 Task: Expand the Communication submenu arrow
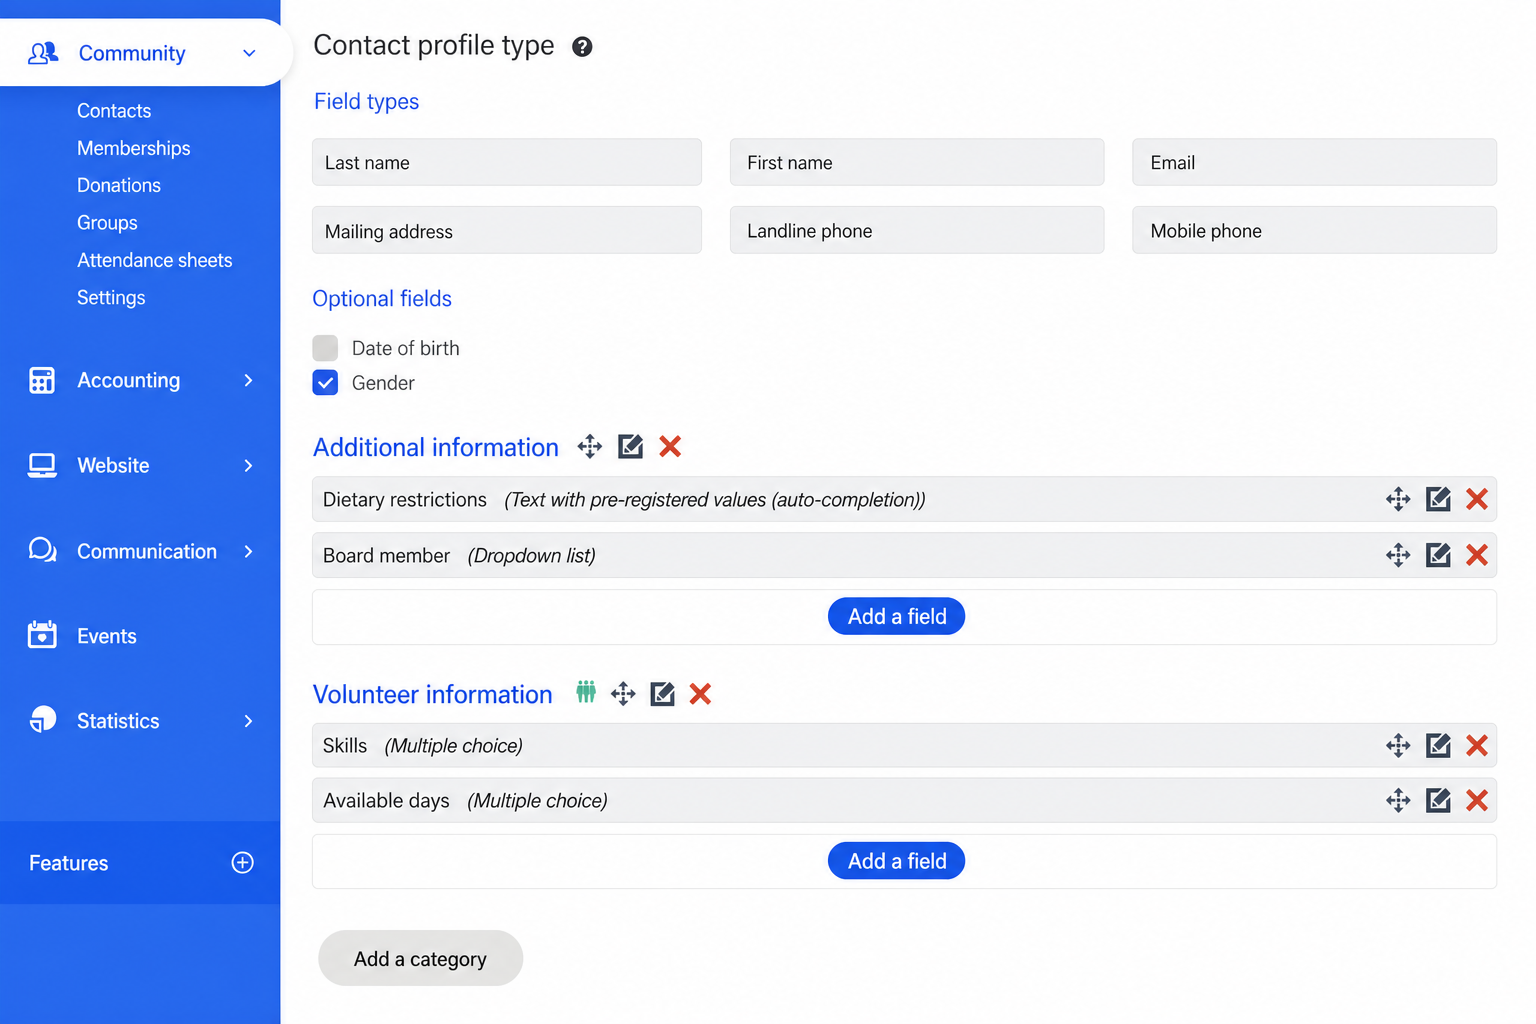tap(248, 551)
